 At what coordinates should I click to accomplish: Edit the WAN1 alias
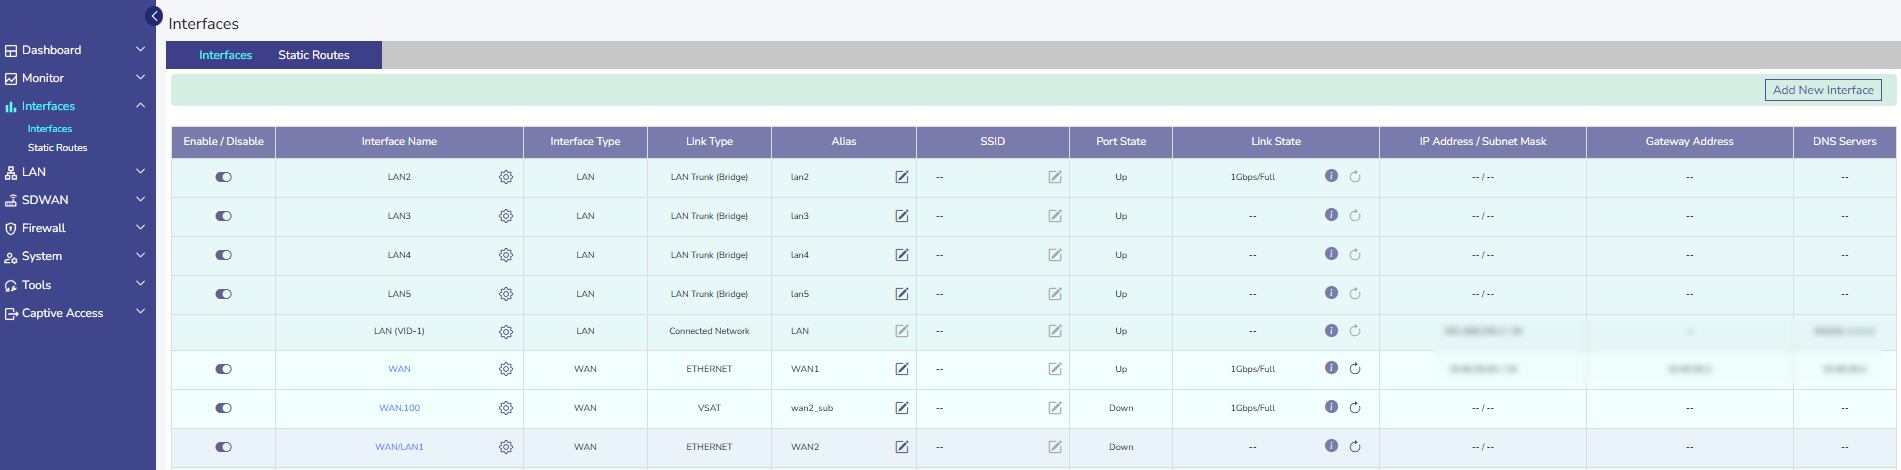point(902,369)
